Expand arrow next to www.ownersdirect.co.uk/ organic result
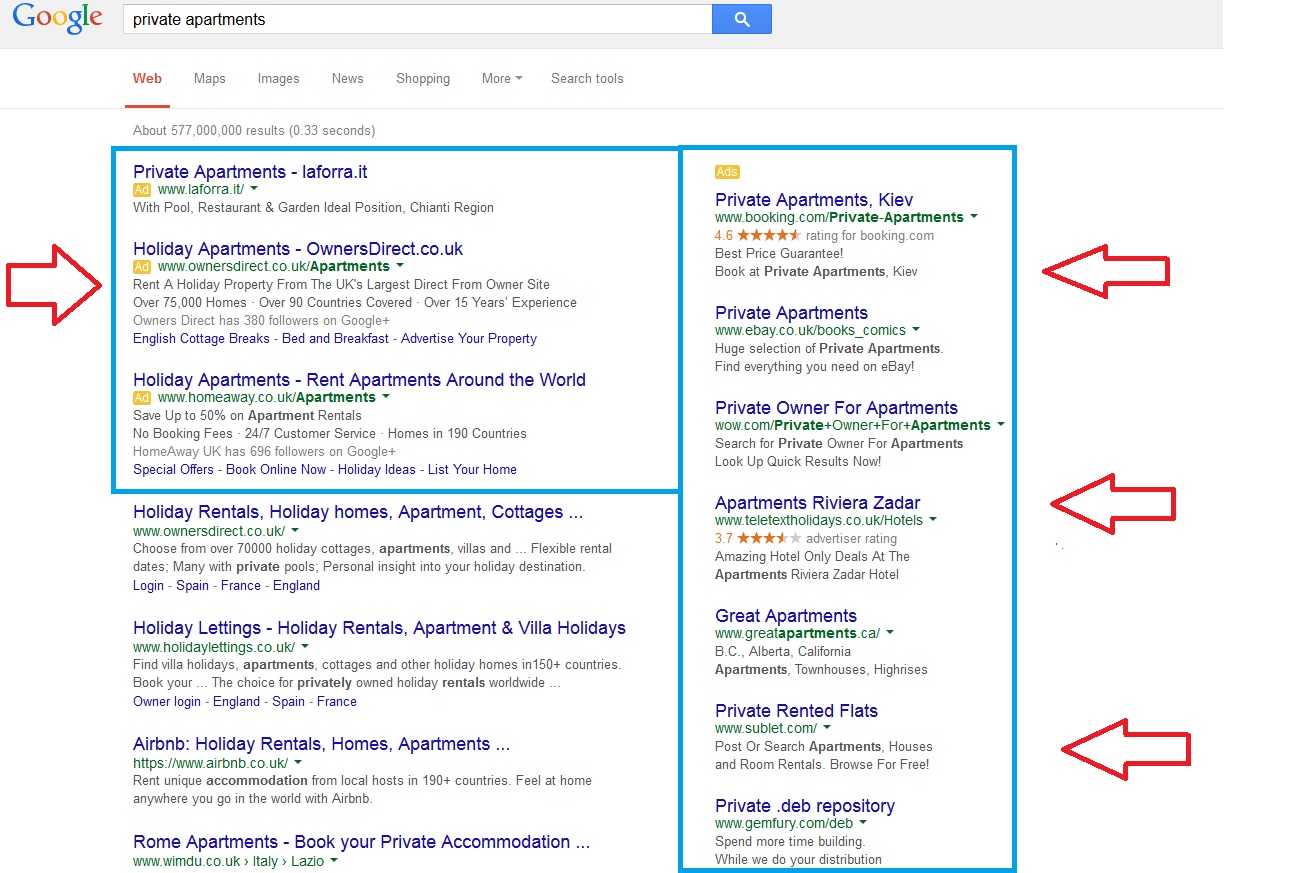 pyautogui.click(x=295, y=529)
